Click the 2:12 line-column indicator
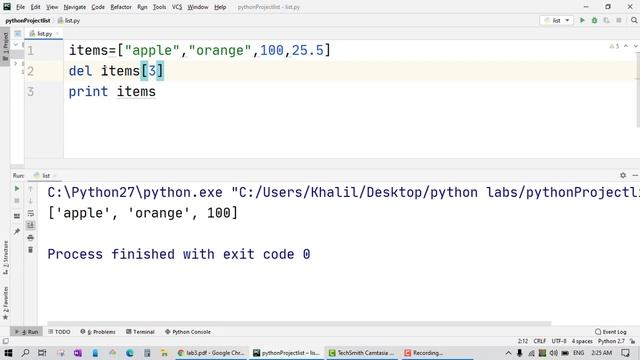Viewport: 640px width, 360px height. (x=523, y=341)
